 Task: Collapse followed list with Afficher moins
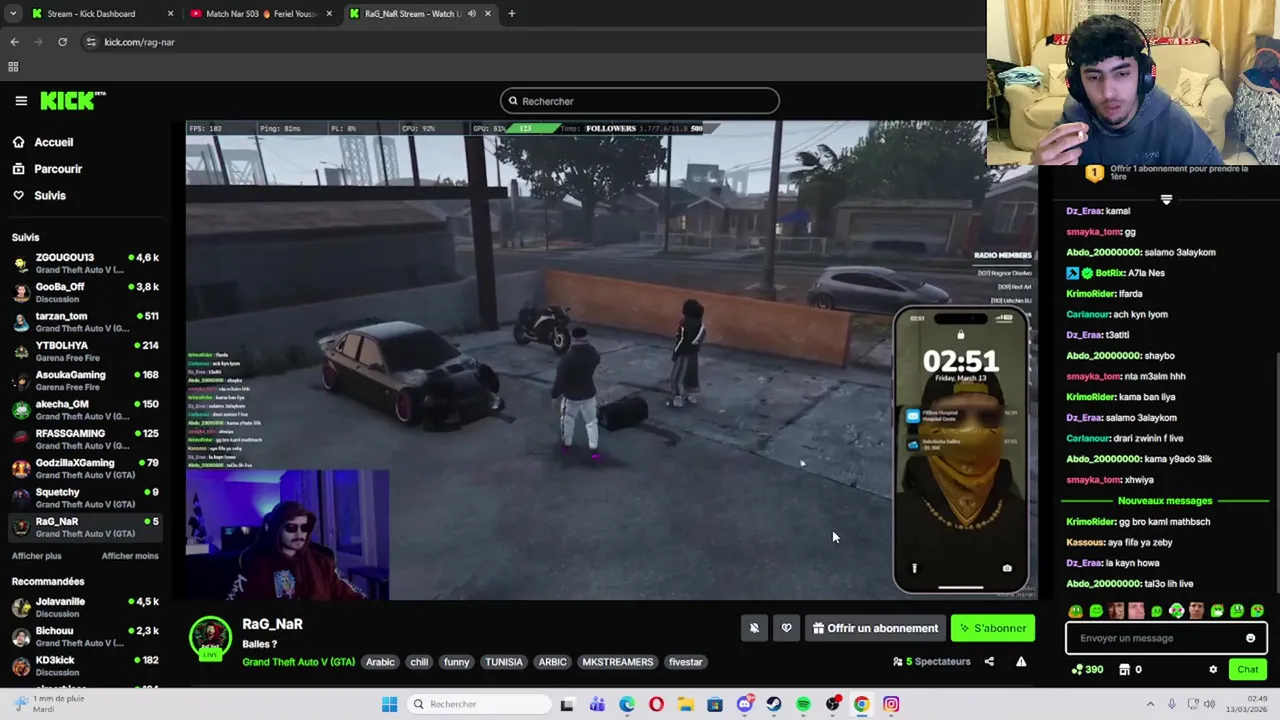pos(130,556)
